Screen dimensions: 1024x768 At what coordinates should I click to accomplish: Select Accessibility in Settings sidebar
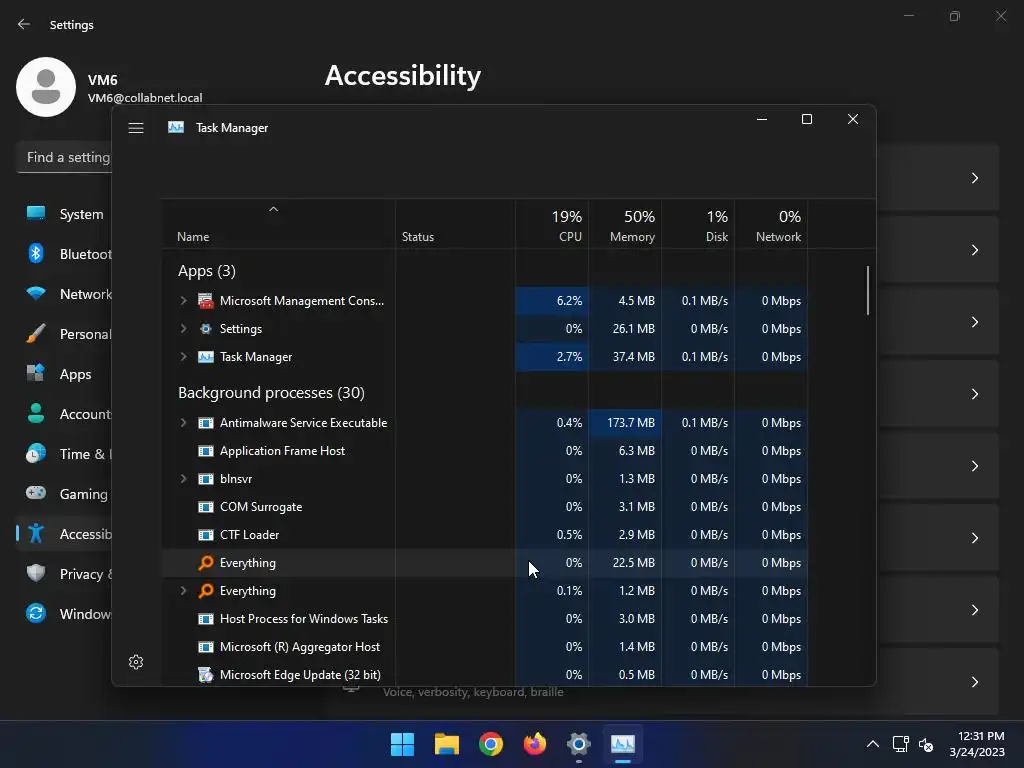[65, 534]
